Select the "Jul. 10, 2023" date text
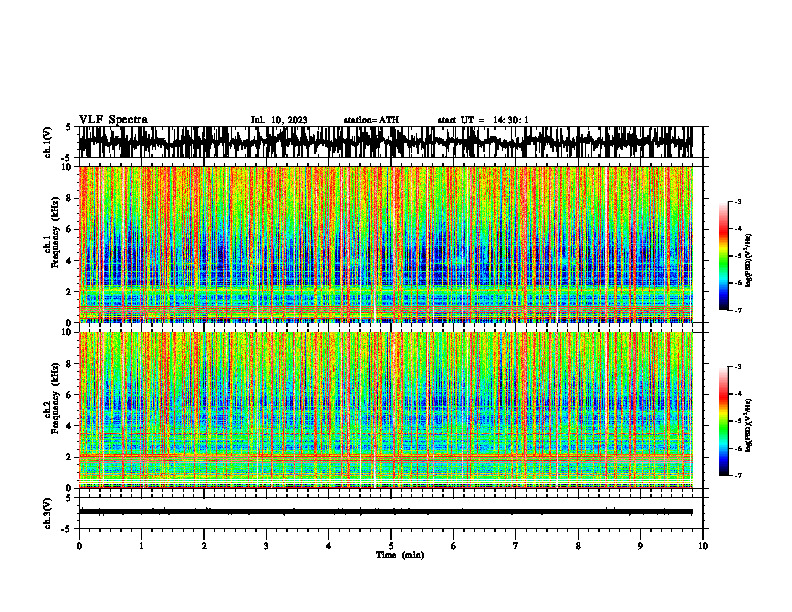This screenshot has width=792, height=612. 279,120
